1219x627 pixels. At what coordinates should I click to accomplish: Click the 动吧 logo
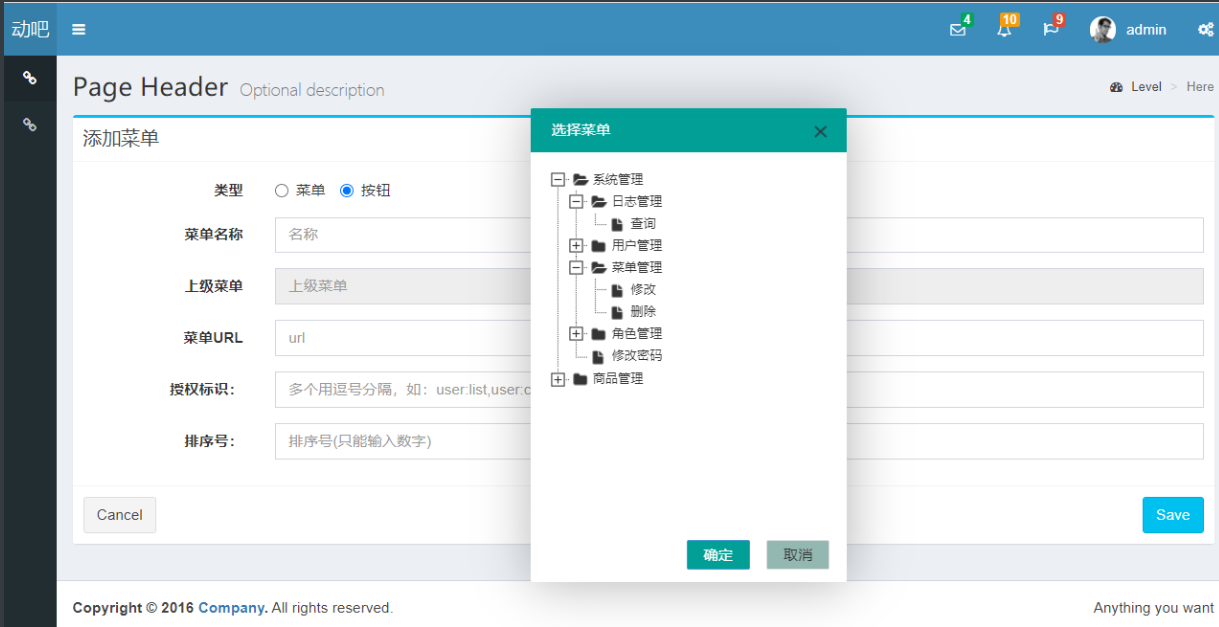29,29
